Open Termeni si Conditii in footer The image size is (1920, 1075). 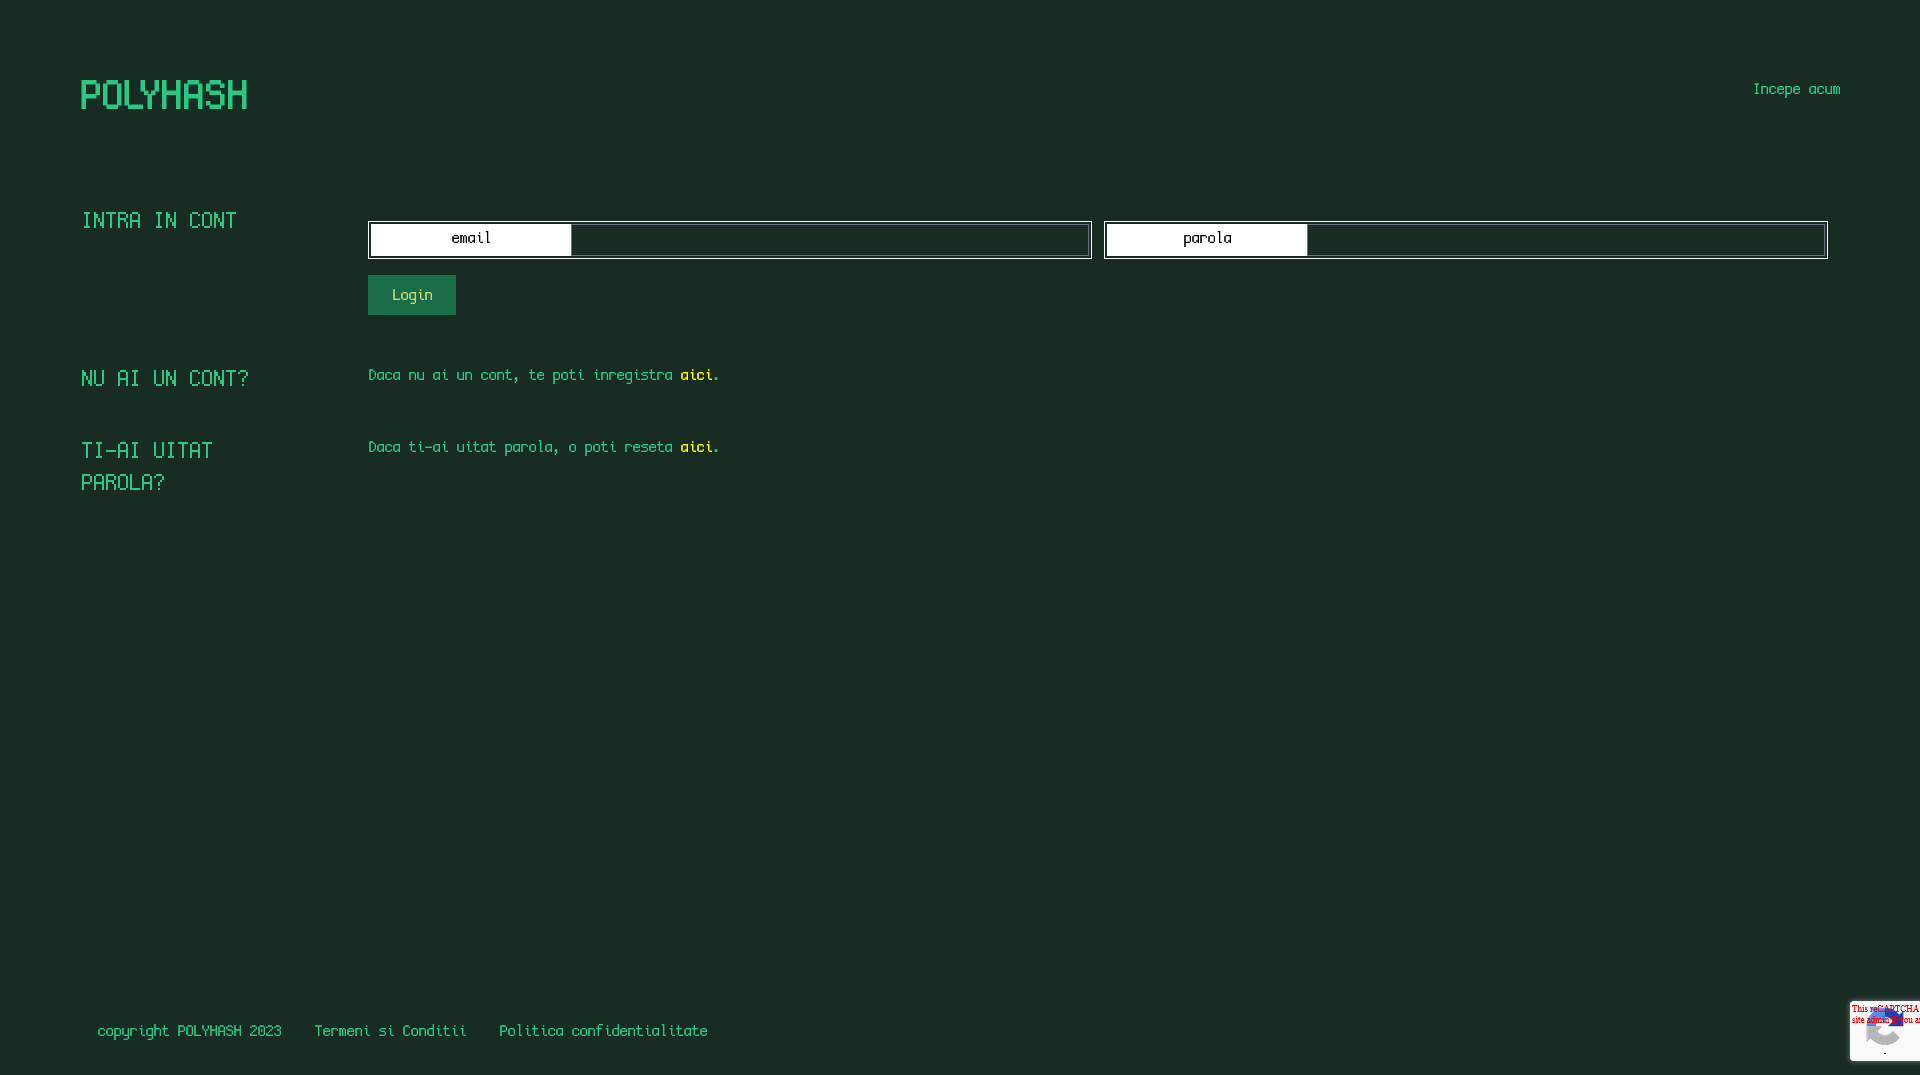[390, 1031]
